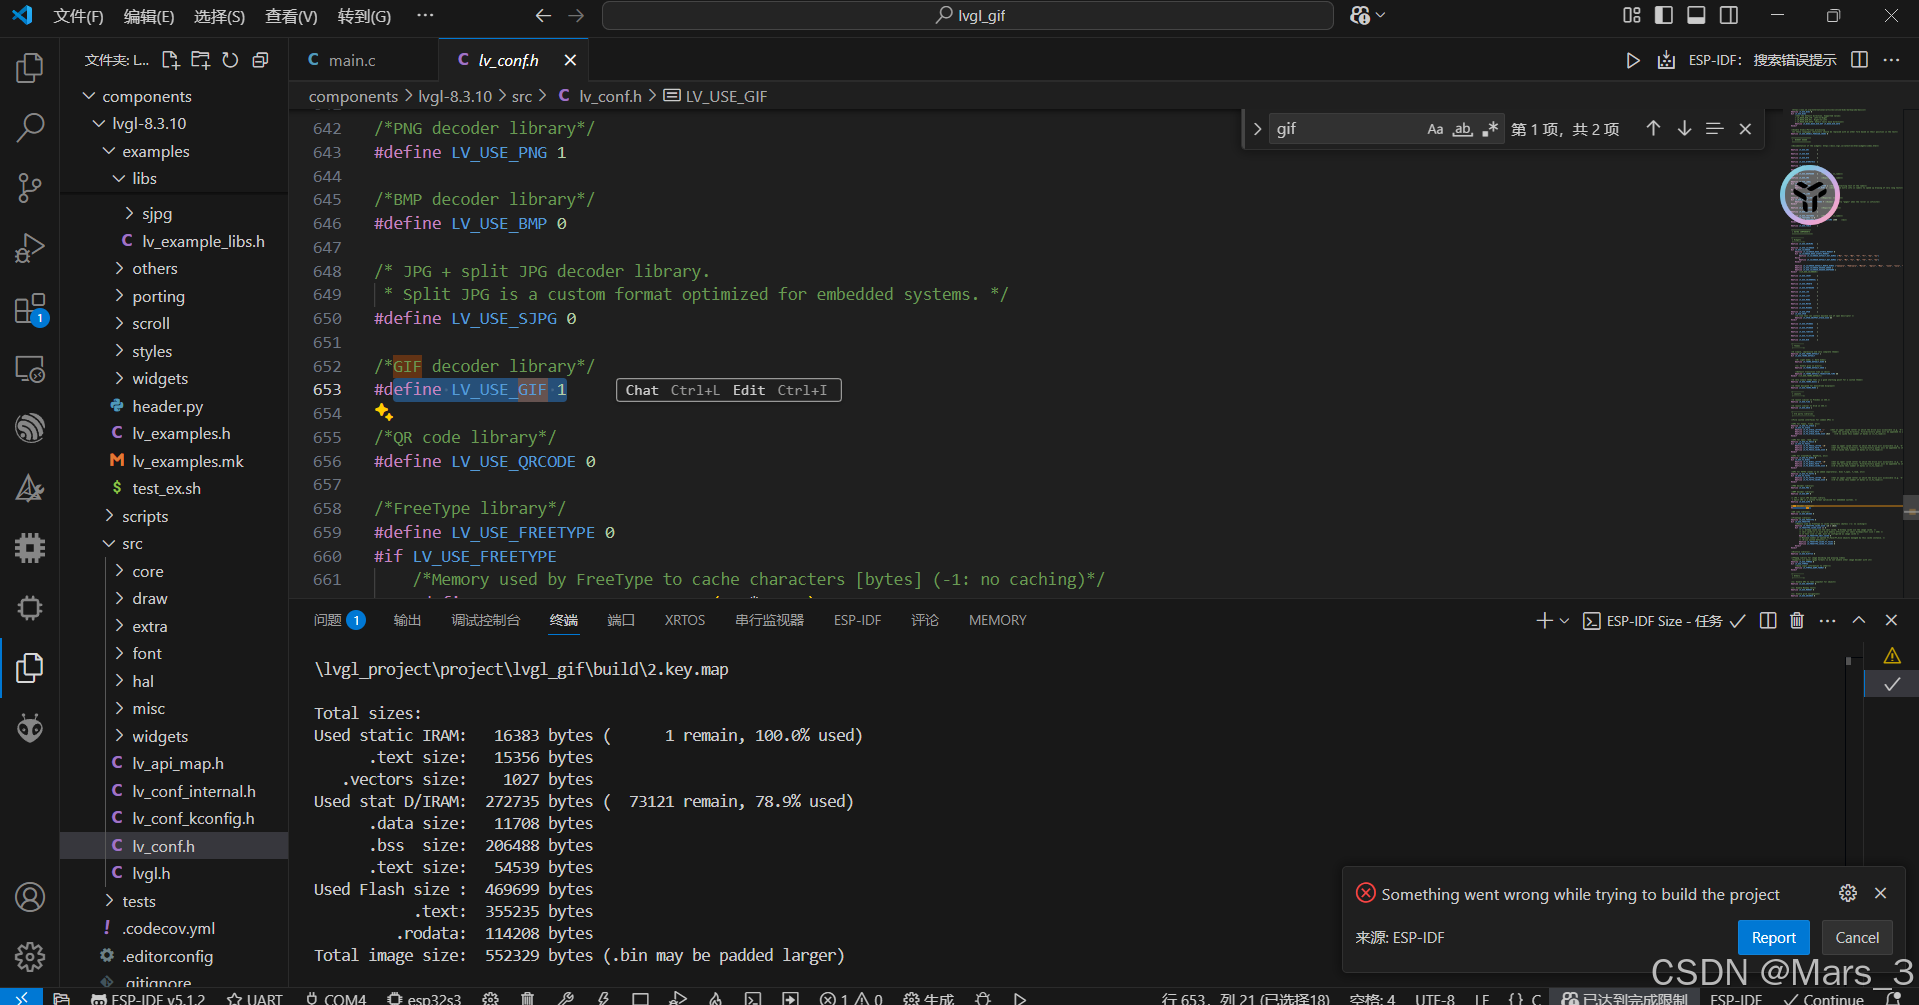Toggle Match Whole Word in find widget
Screen dimensions: 1919x1005
1463,129
